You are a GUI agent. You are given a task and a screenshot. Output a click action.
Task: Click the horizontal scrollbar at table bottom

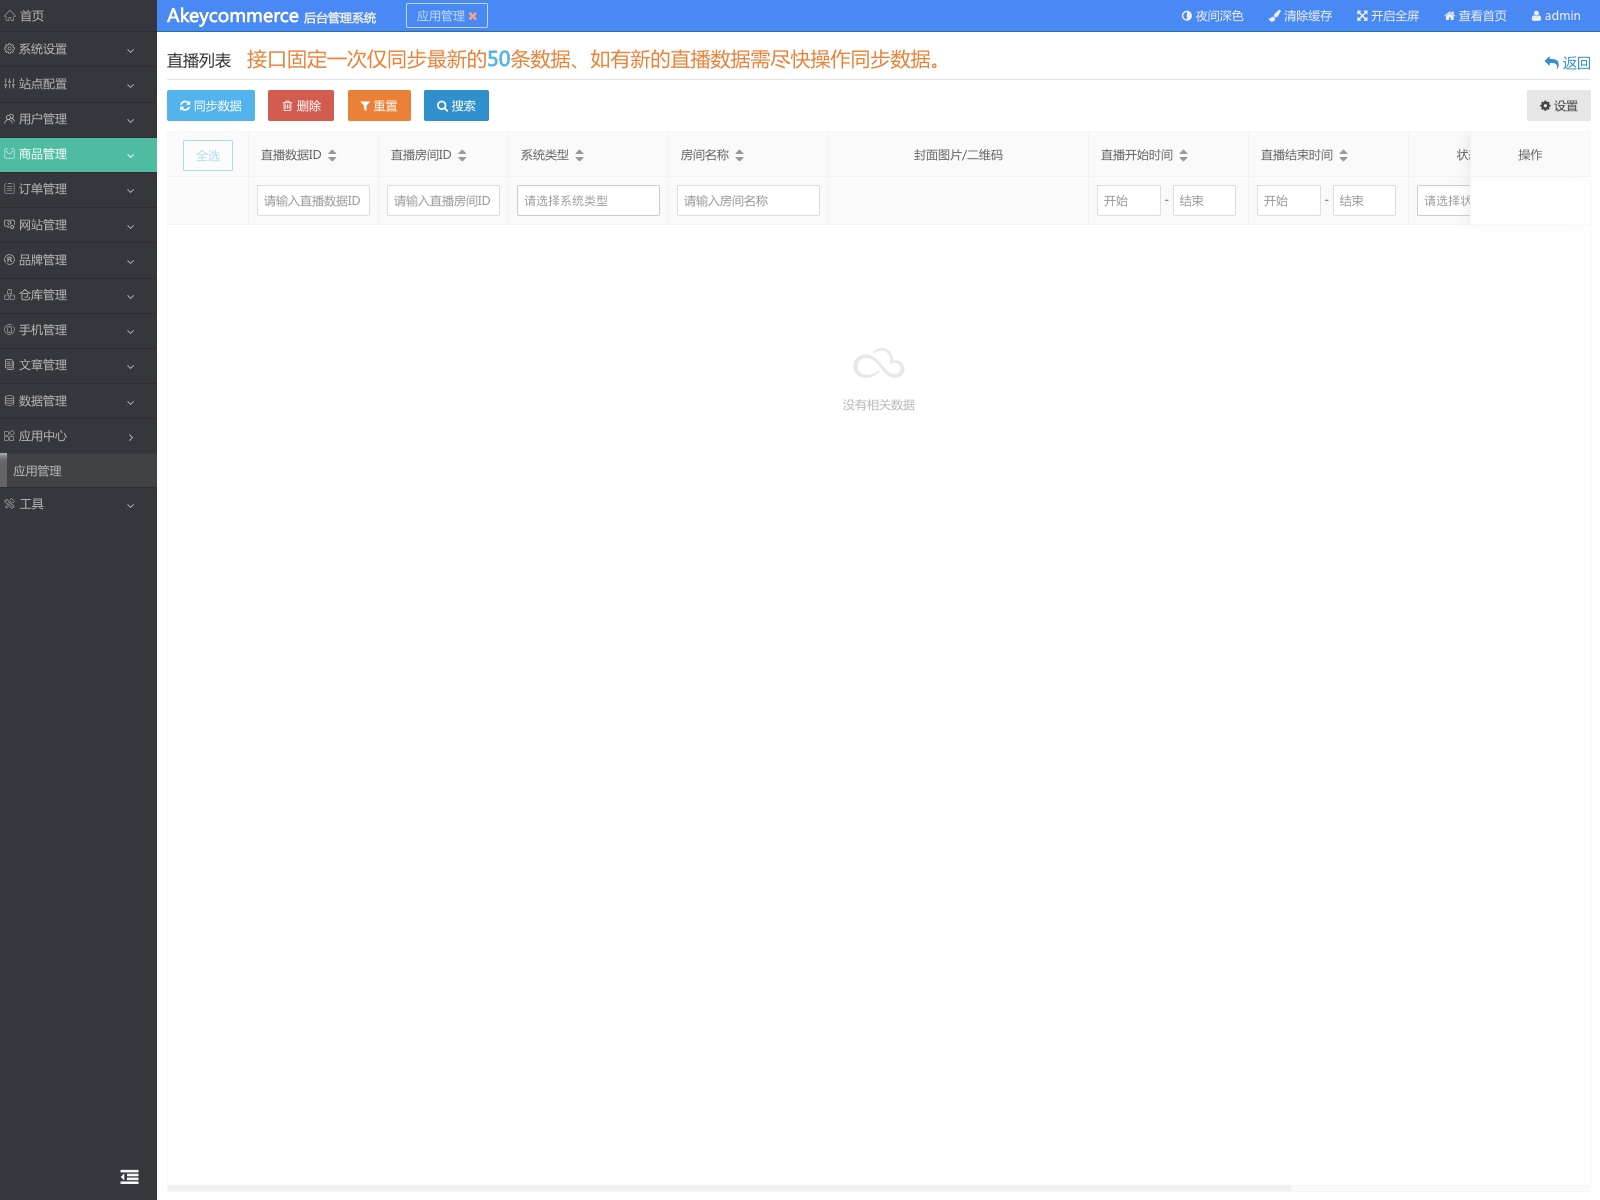tap(729, 1188)
